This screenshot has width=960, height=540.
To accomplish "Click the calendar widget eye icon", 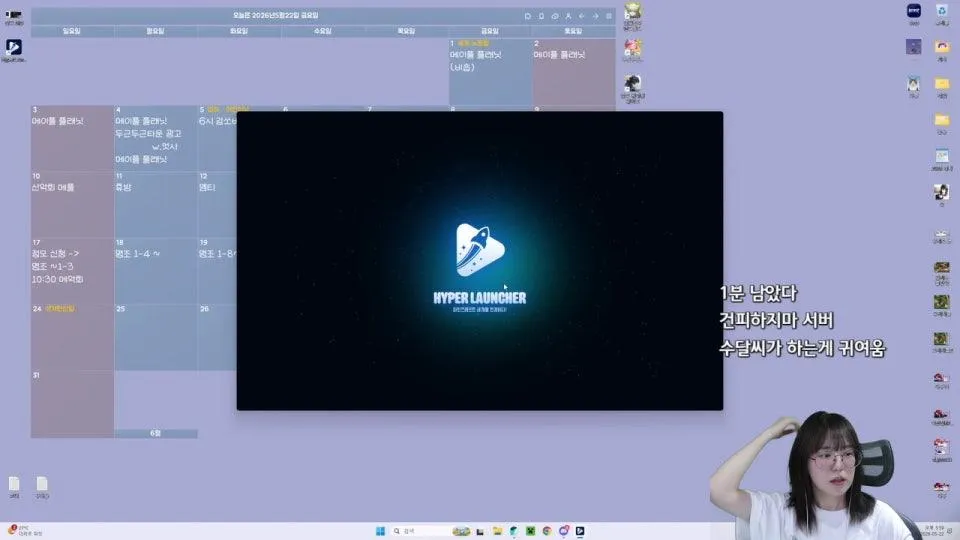I will click(555, 16).
